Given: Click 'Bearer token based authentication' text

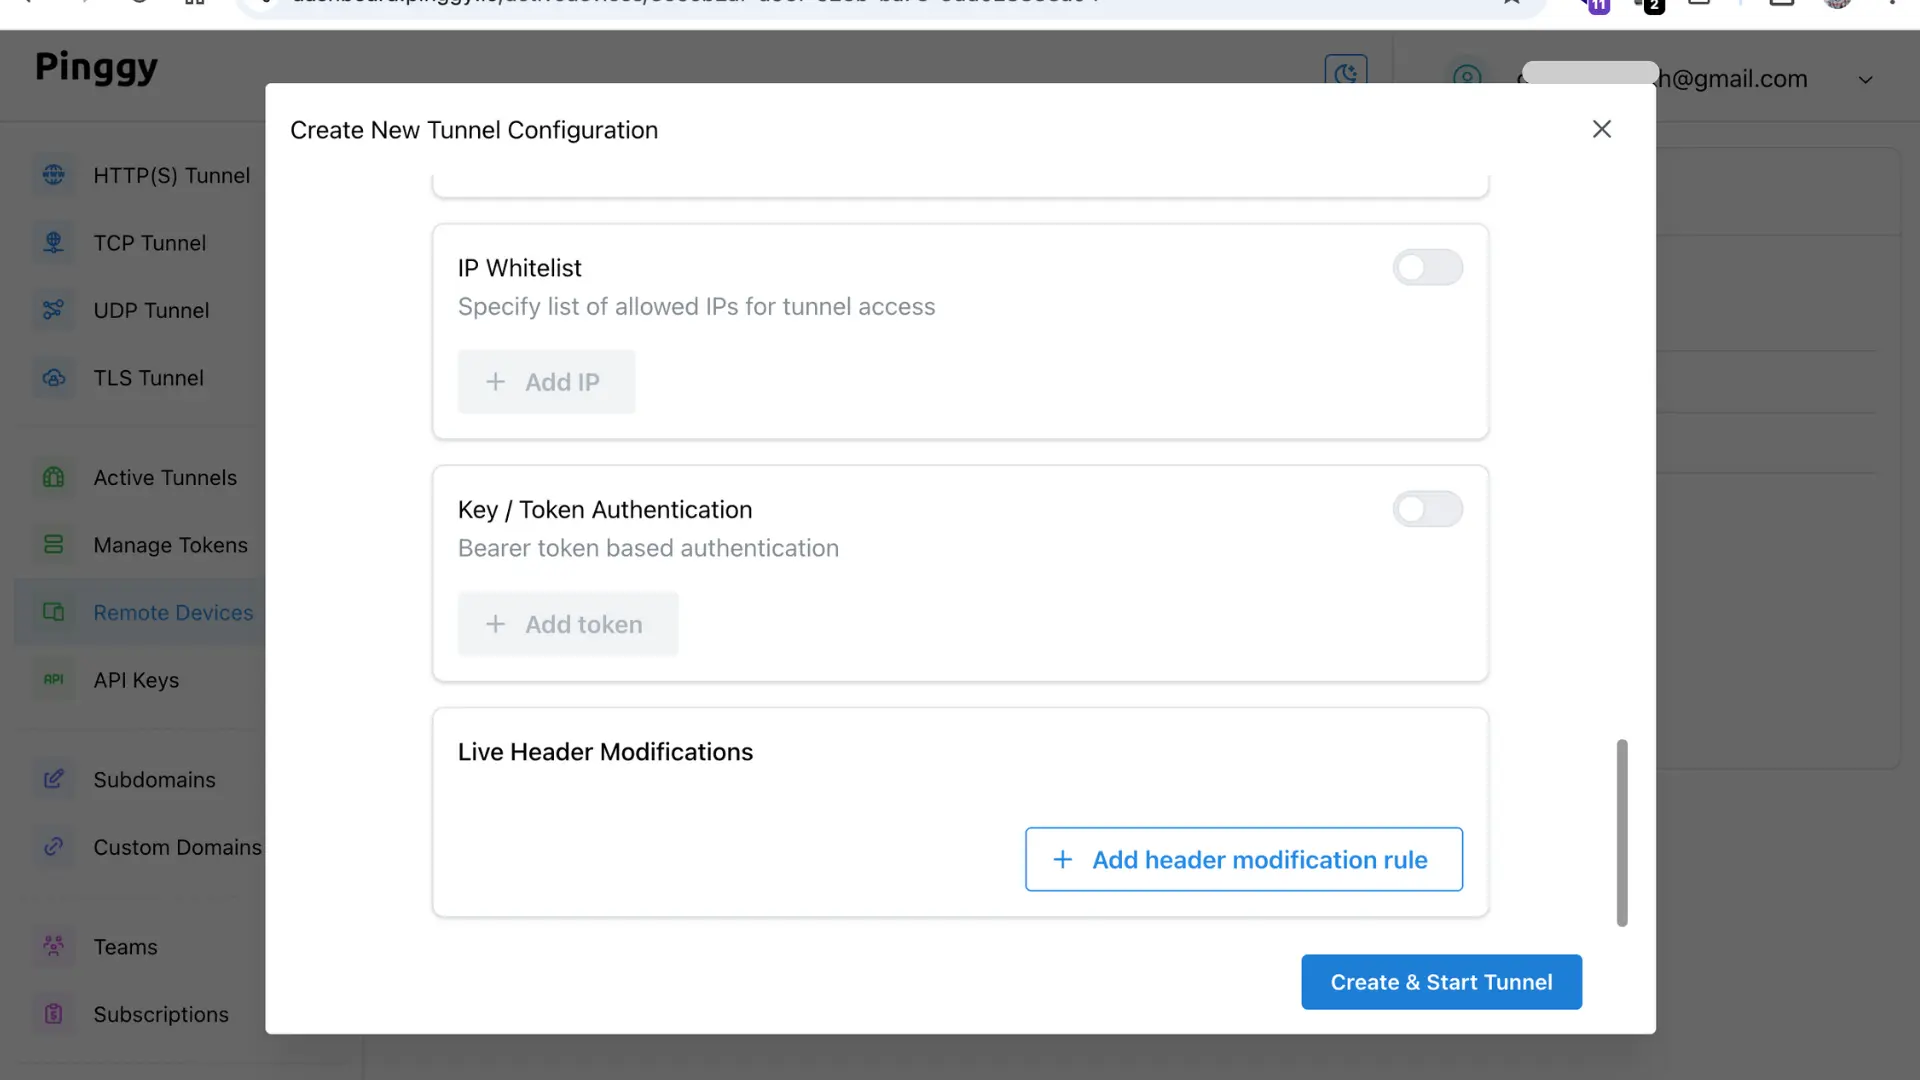Looking at the screenshot, I should point(648,548).
